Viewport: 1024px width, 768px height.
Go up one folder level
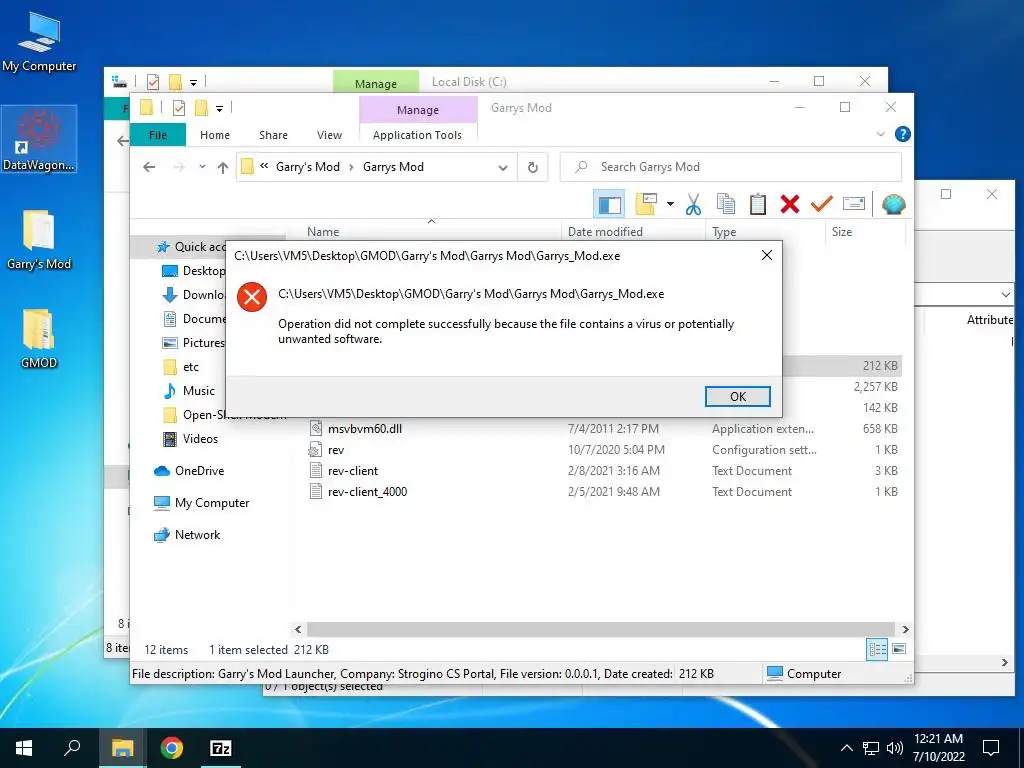223,167
